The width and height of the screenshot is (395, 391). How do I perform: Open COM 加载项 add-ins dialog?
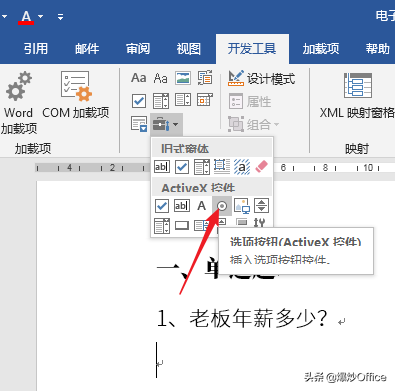(76, 95)
